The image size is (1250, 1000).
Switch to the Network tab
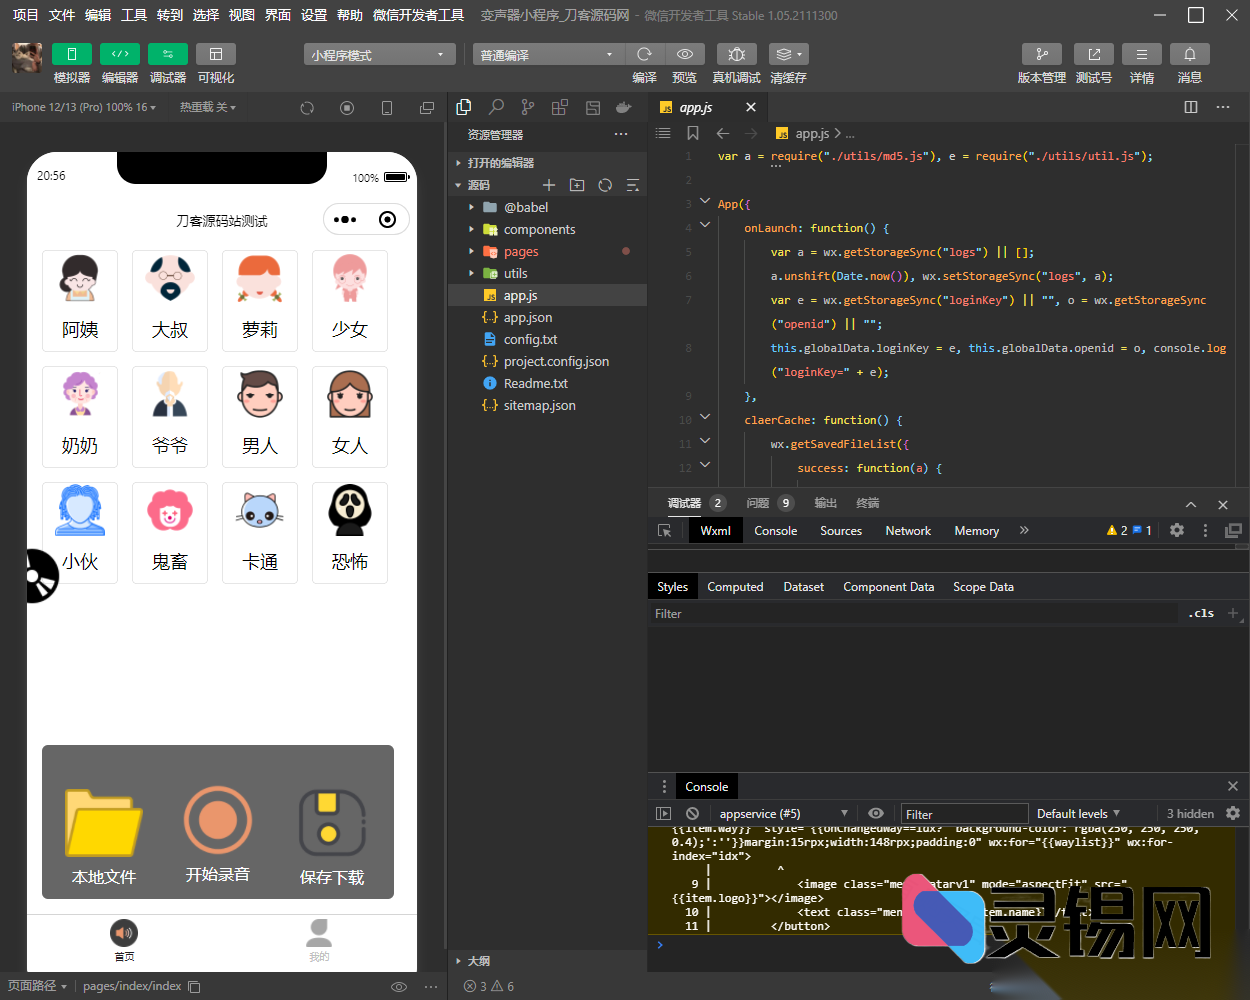pyautogui.click(x=907, y=531)
